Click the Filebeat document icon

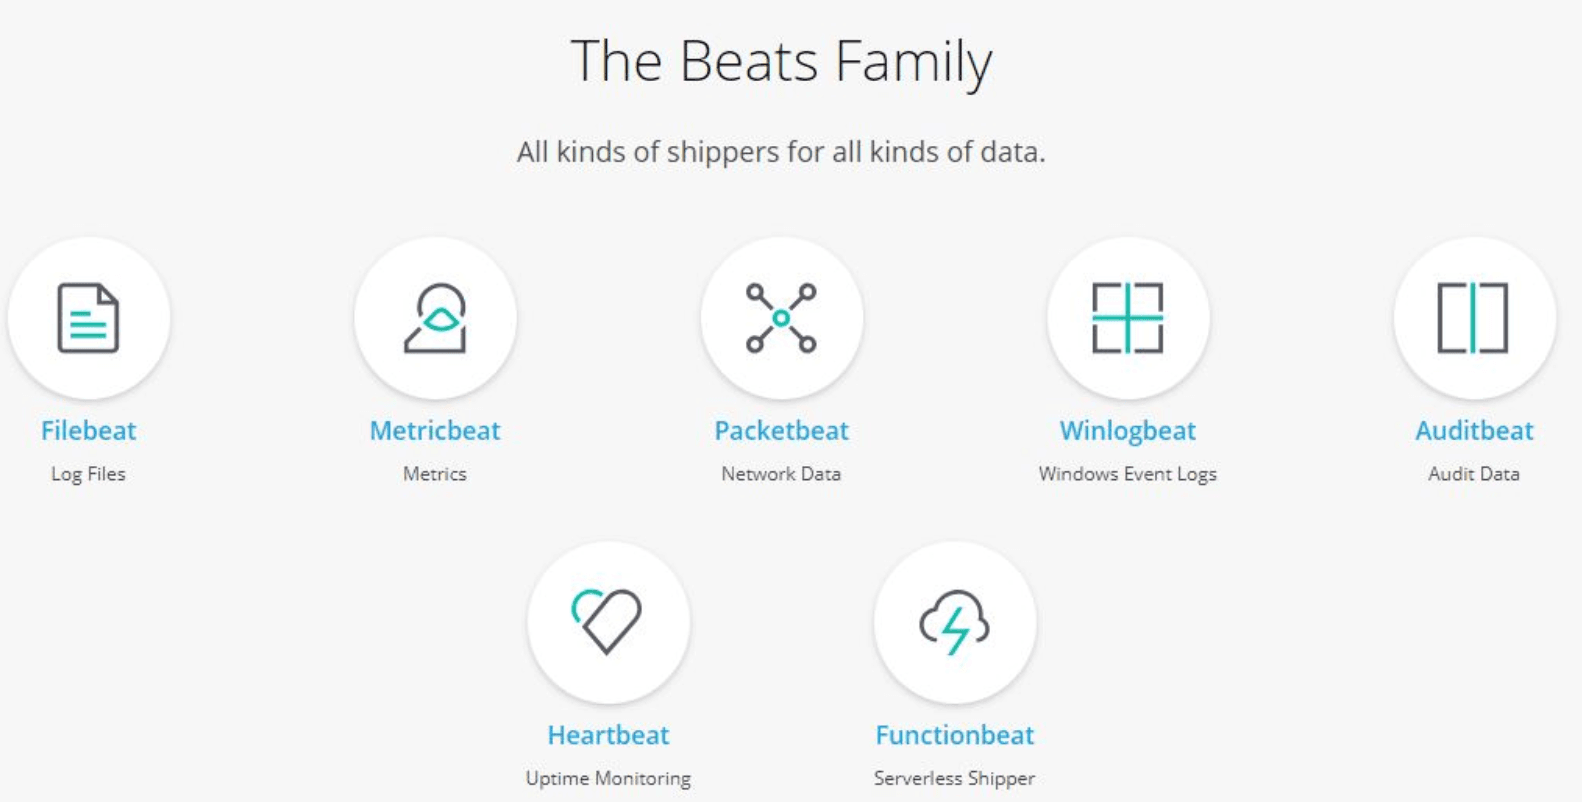click(x=88, y=318)
